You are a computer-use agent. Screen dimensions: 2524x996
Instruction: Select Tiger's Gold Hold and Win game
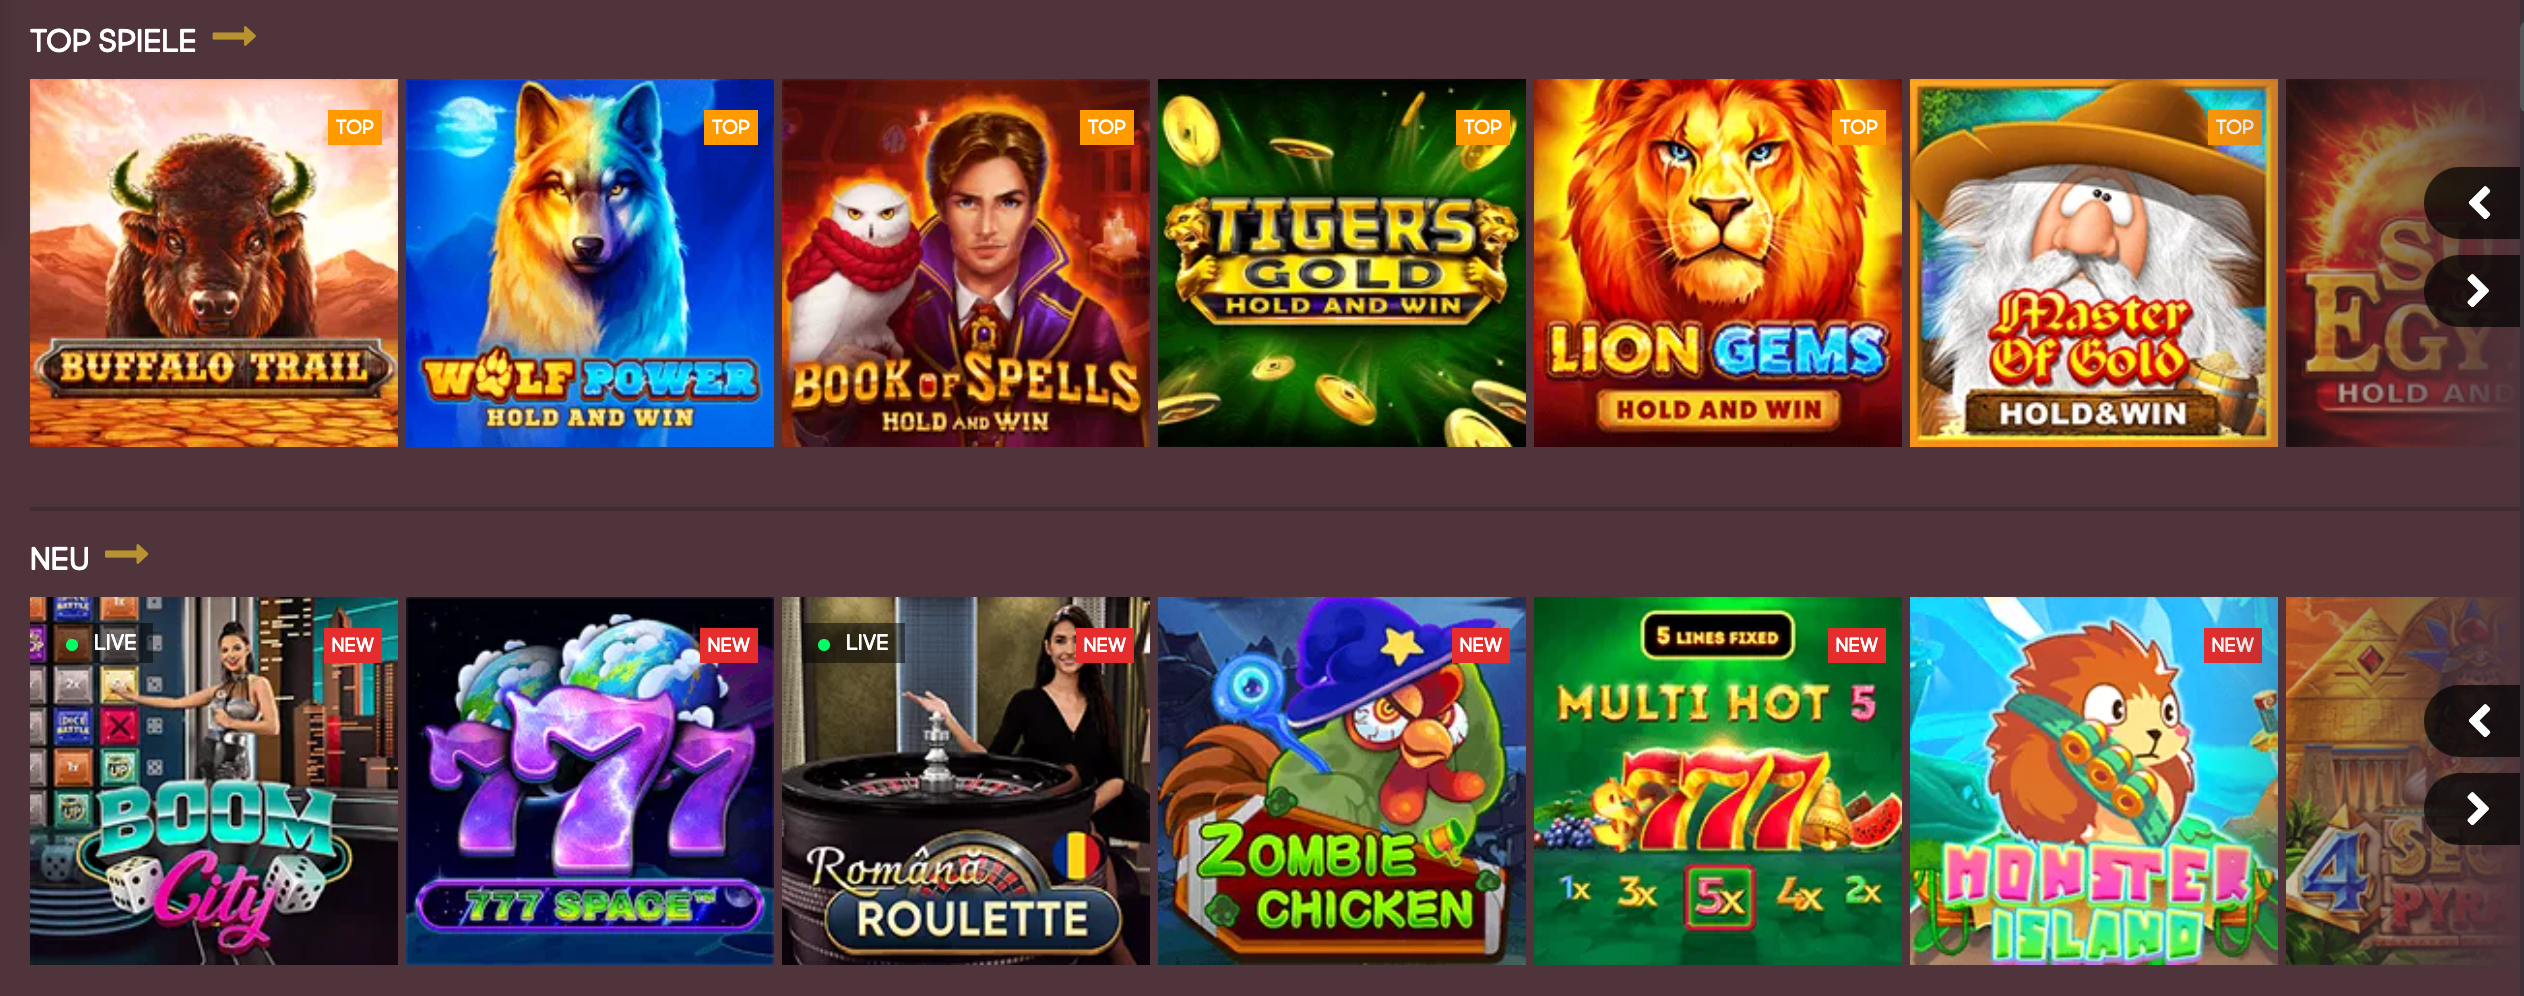pyautogui.click(x=1342, y=263)
